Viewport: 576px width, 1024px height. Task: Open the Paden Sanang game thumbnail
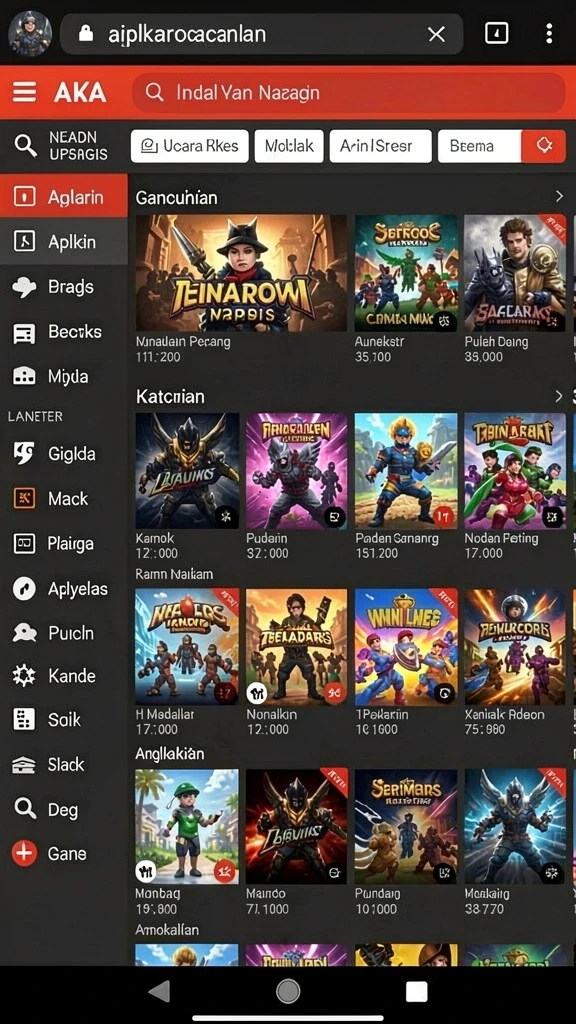[406, 470]
